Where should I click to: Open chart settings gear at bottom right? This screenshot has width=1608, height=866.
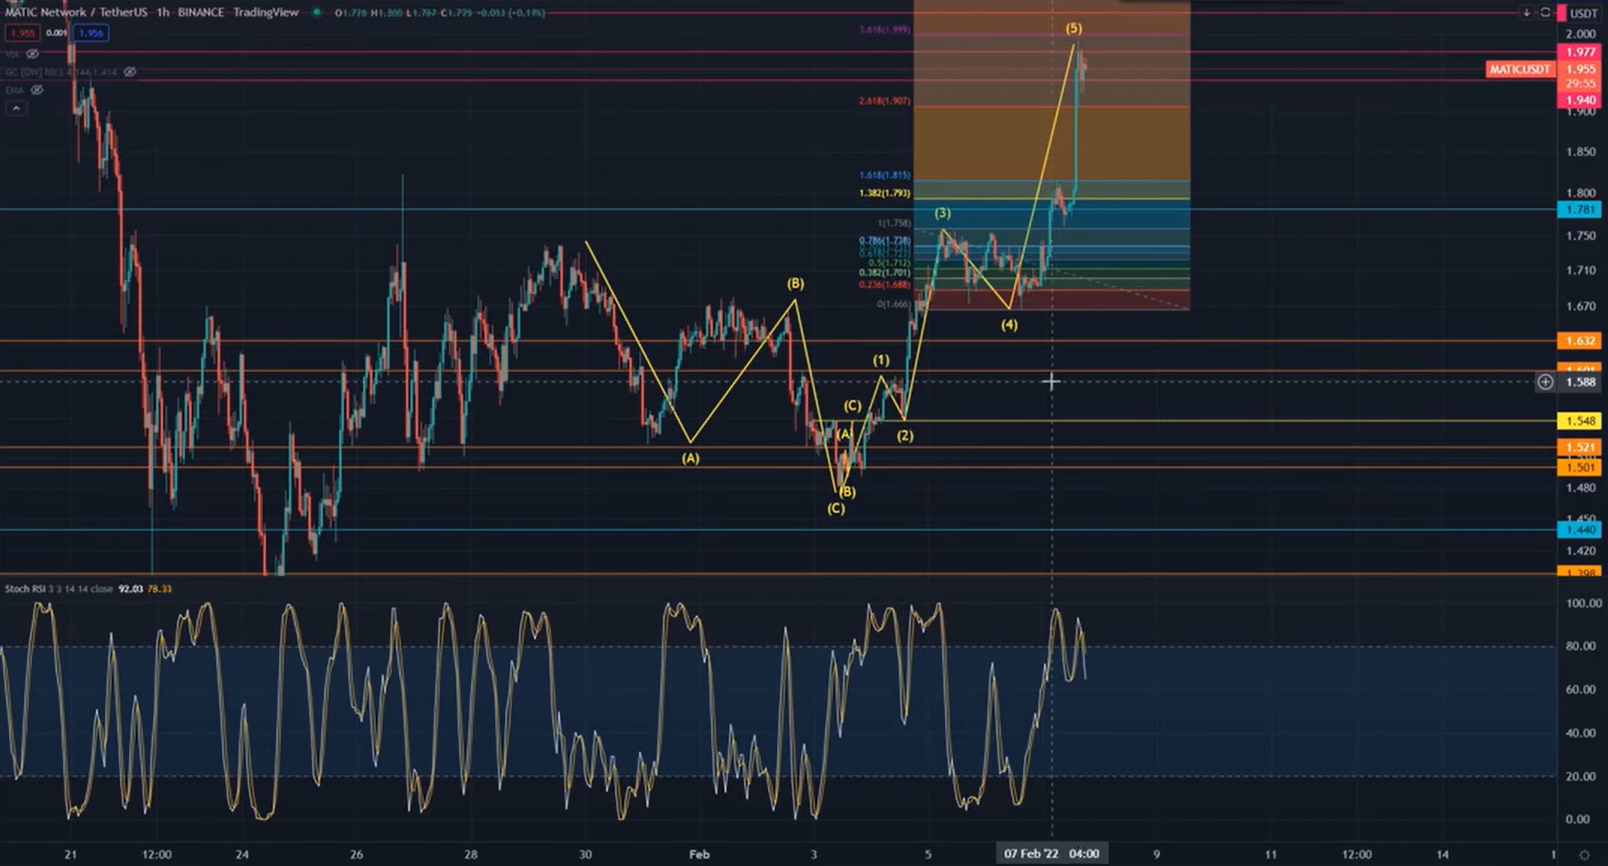(1584, 855)
